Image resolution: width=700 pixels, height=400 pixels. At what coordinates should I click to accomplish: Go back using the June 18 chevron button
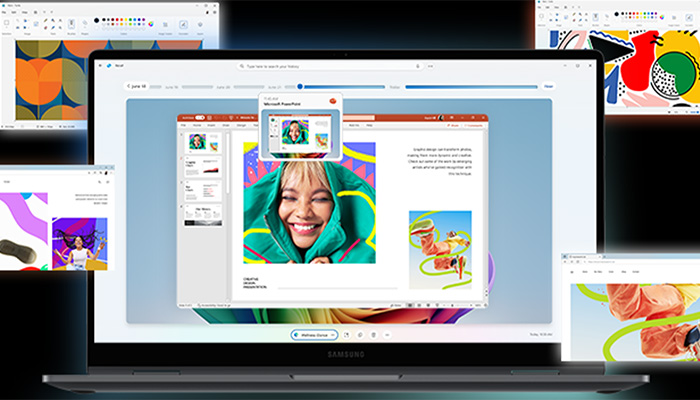click(136, 86)
